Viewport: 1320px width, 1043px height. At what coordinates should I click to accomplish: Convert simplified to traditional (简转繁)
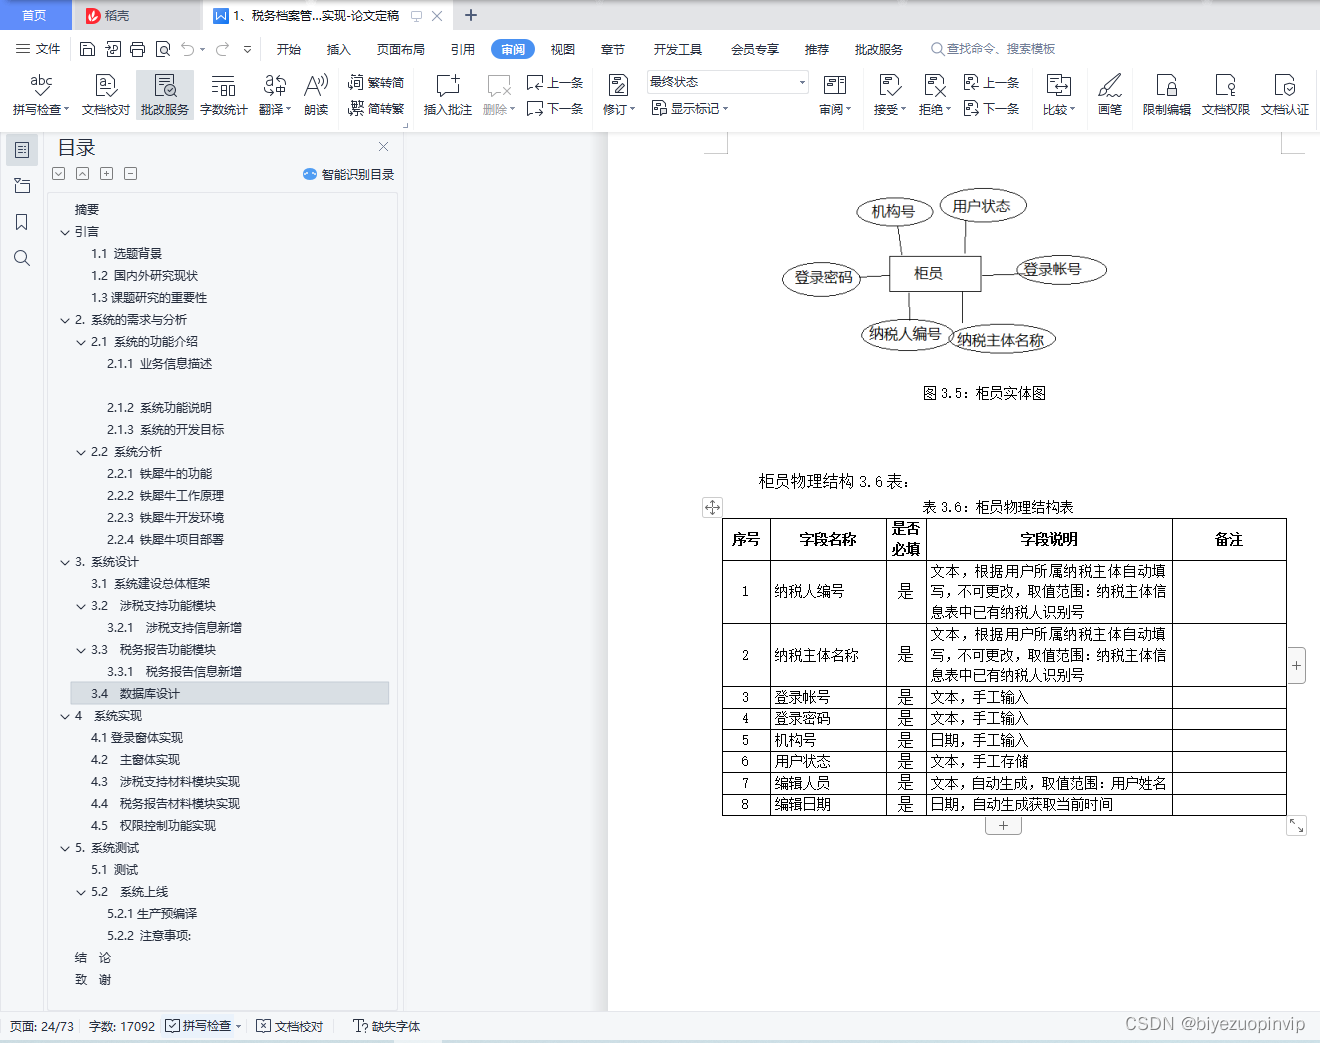pos(376,108)
